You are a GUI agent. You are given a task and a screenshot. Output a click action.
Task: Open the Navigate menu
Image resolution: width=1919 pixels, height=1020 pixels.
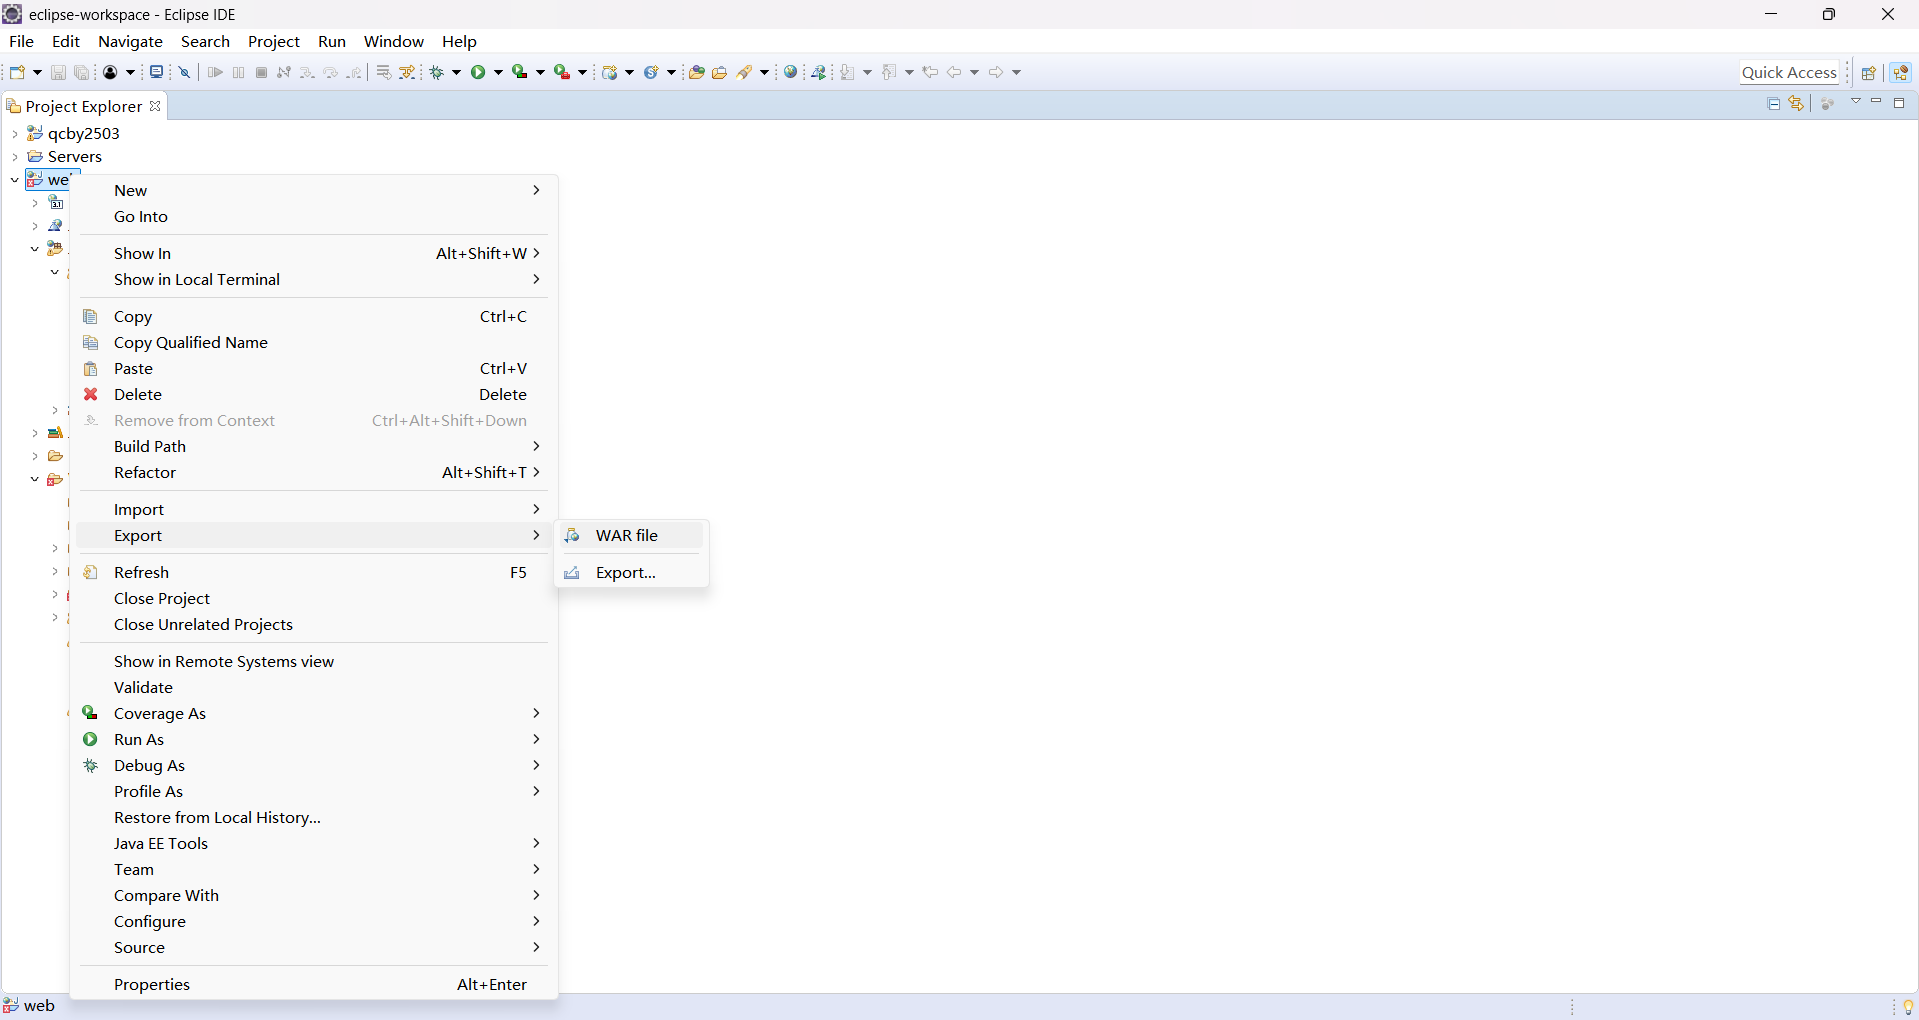130,41
